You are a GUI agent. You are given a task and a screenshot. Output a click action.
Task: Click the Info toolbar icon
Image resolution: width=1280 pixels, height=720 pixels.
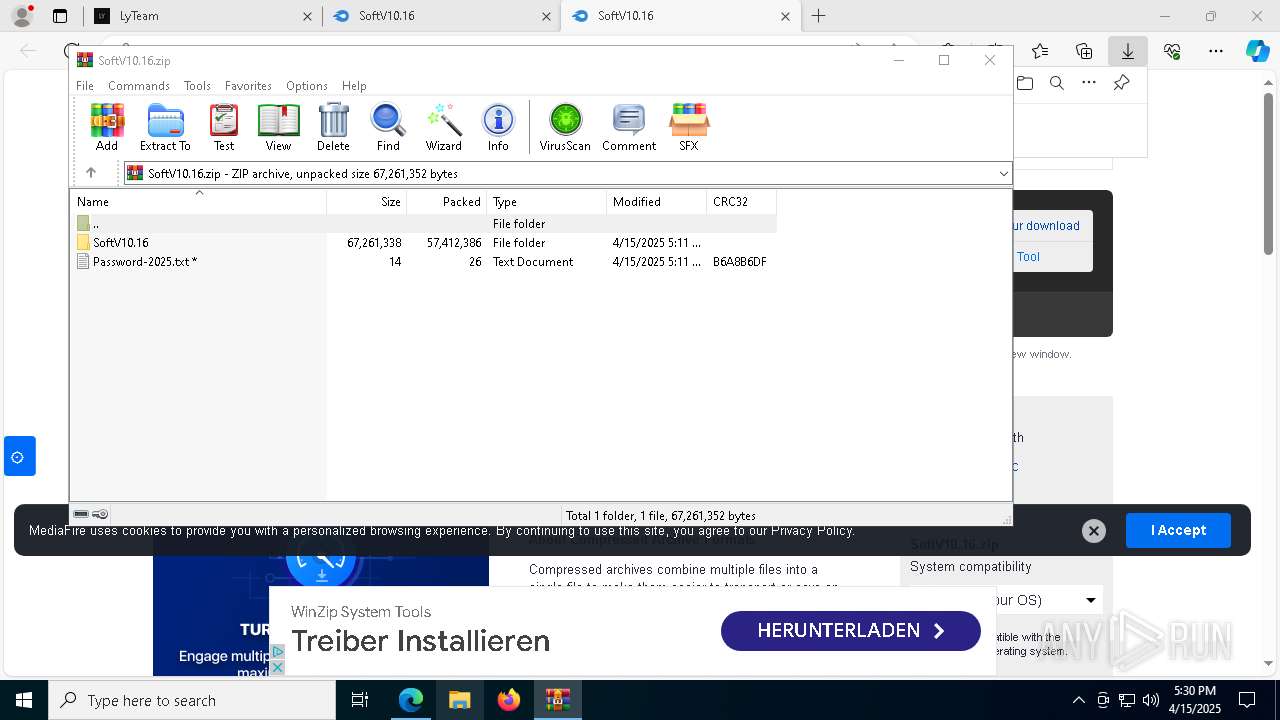tap(498, 127)
